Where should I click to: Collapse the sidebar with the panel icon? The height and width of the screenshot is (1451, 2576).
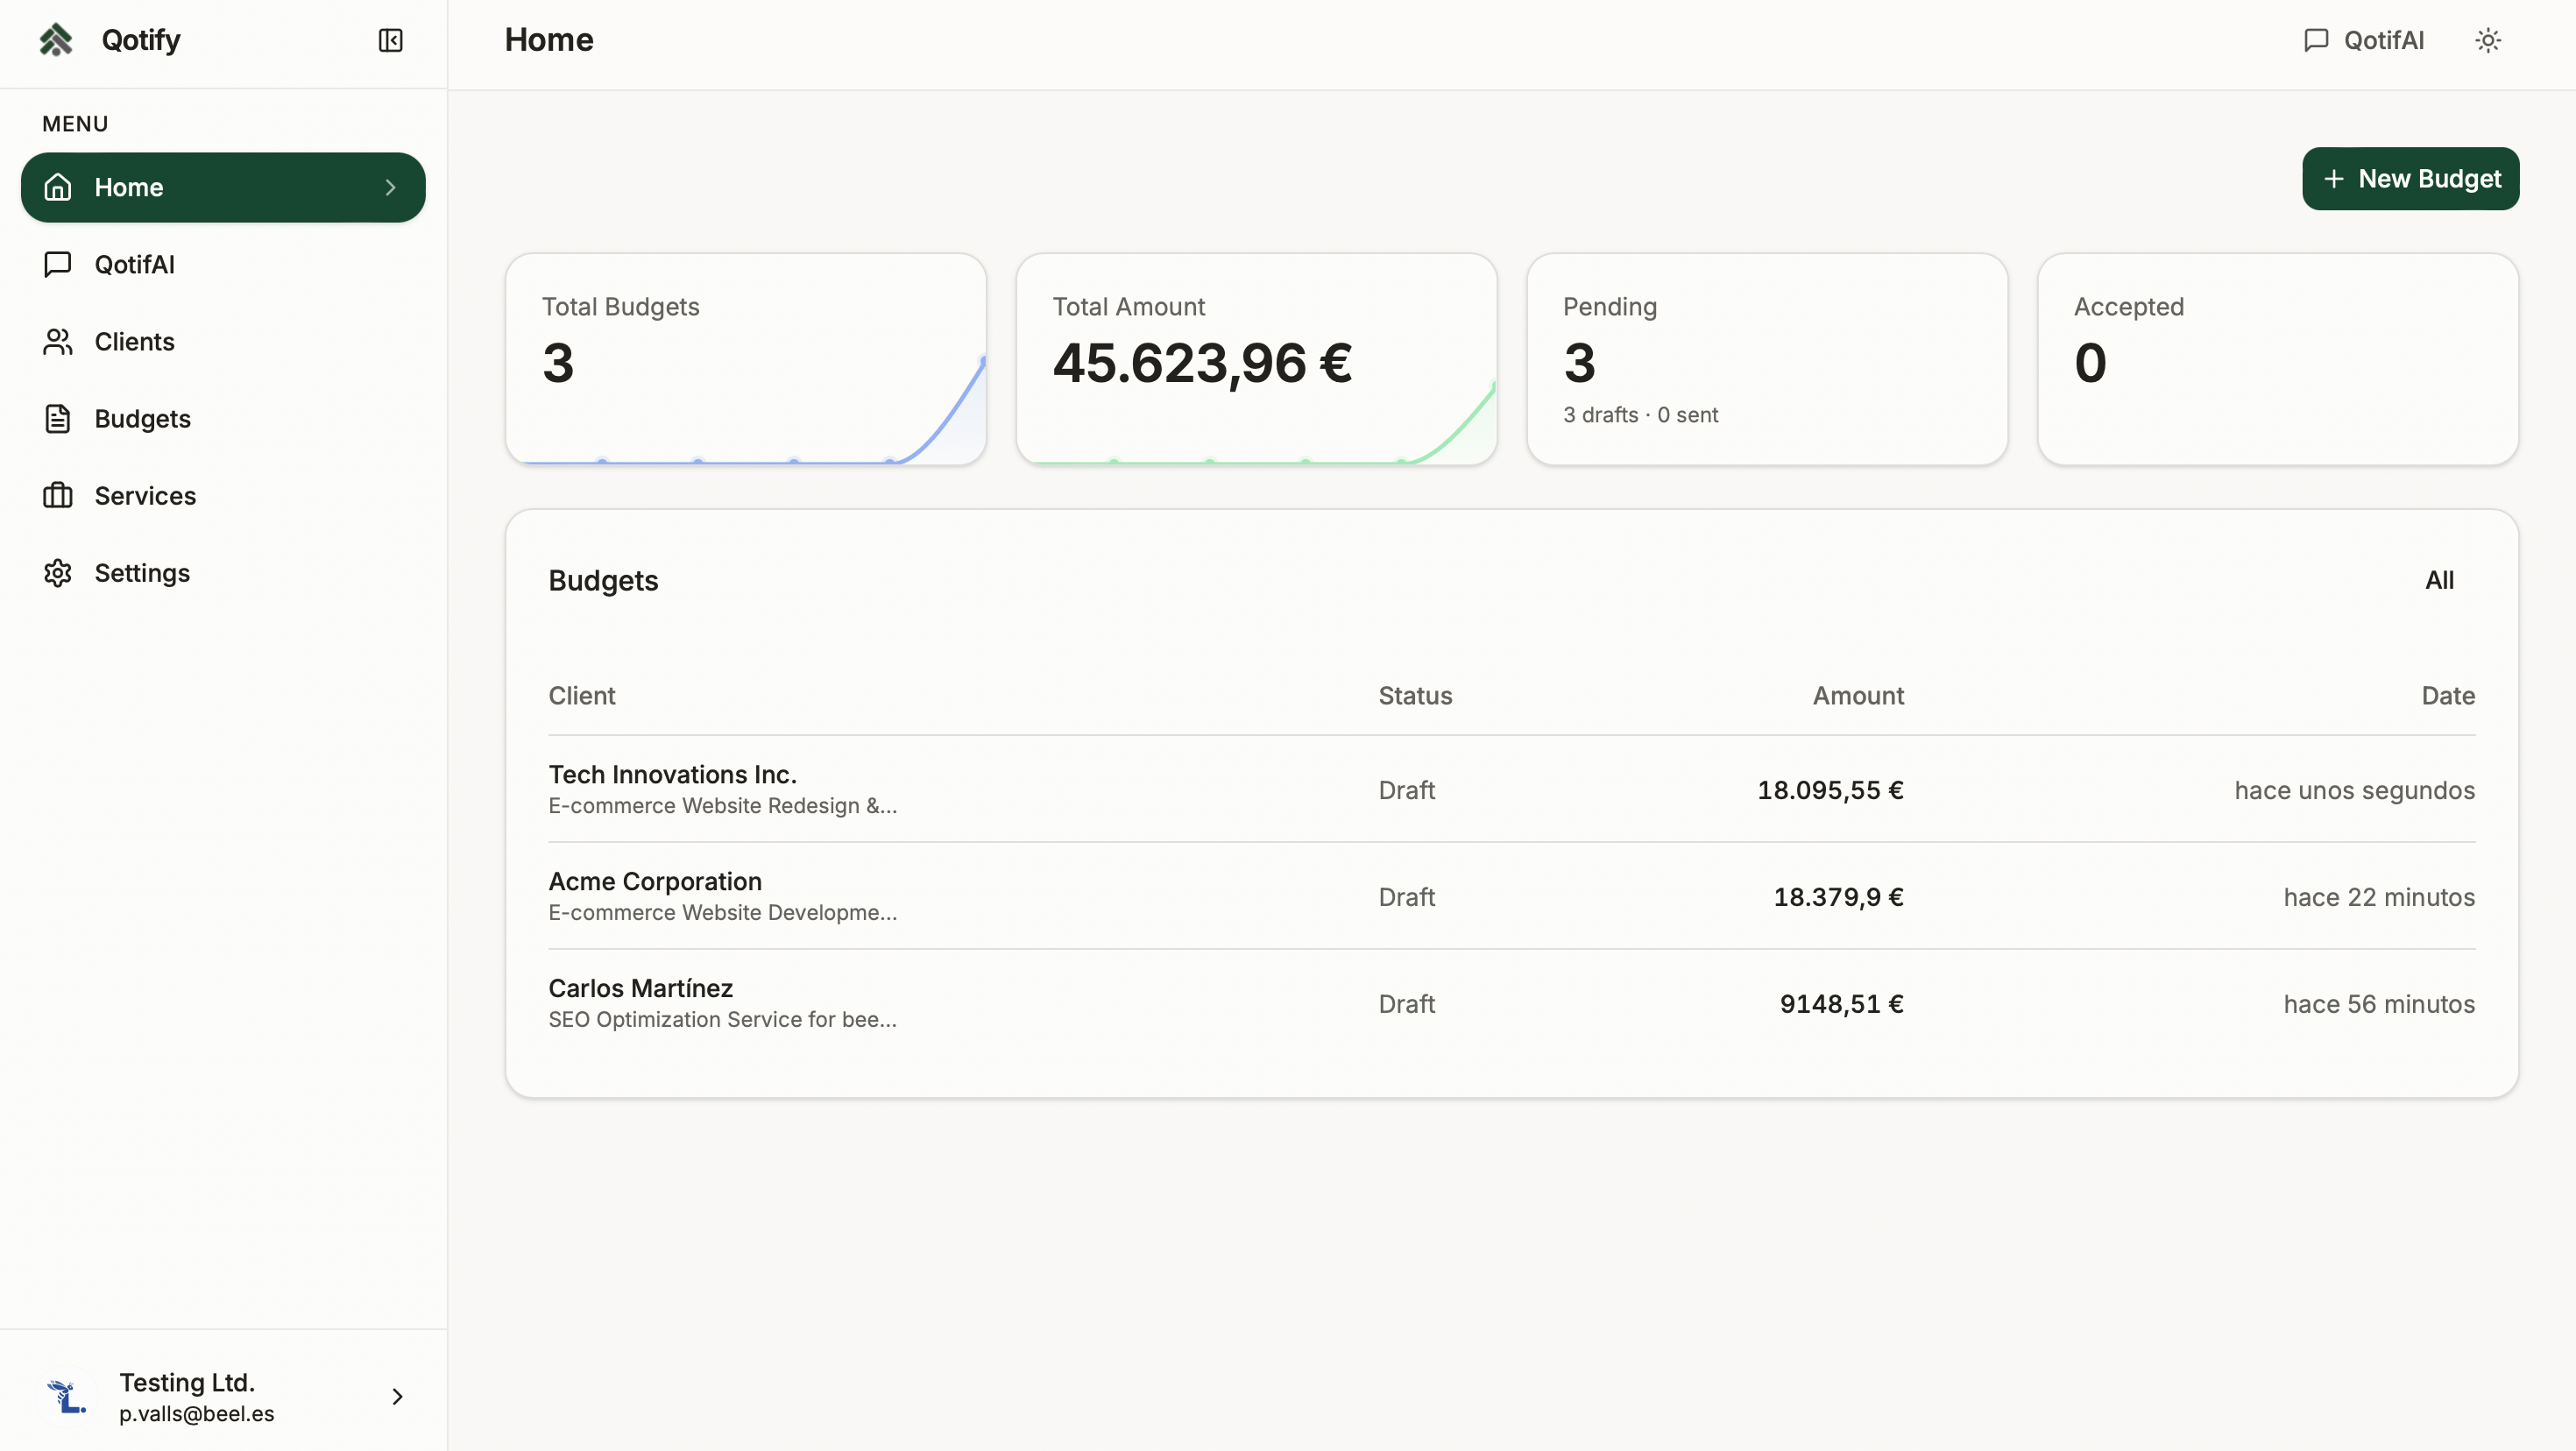coord(390,41)
